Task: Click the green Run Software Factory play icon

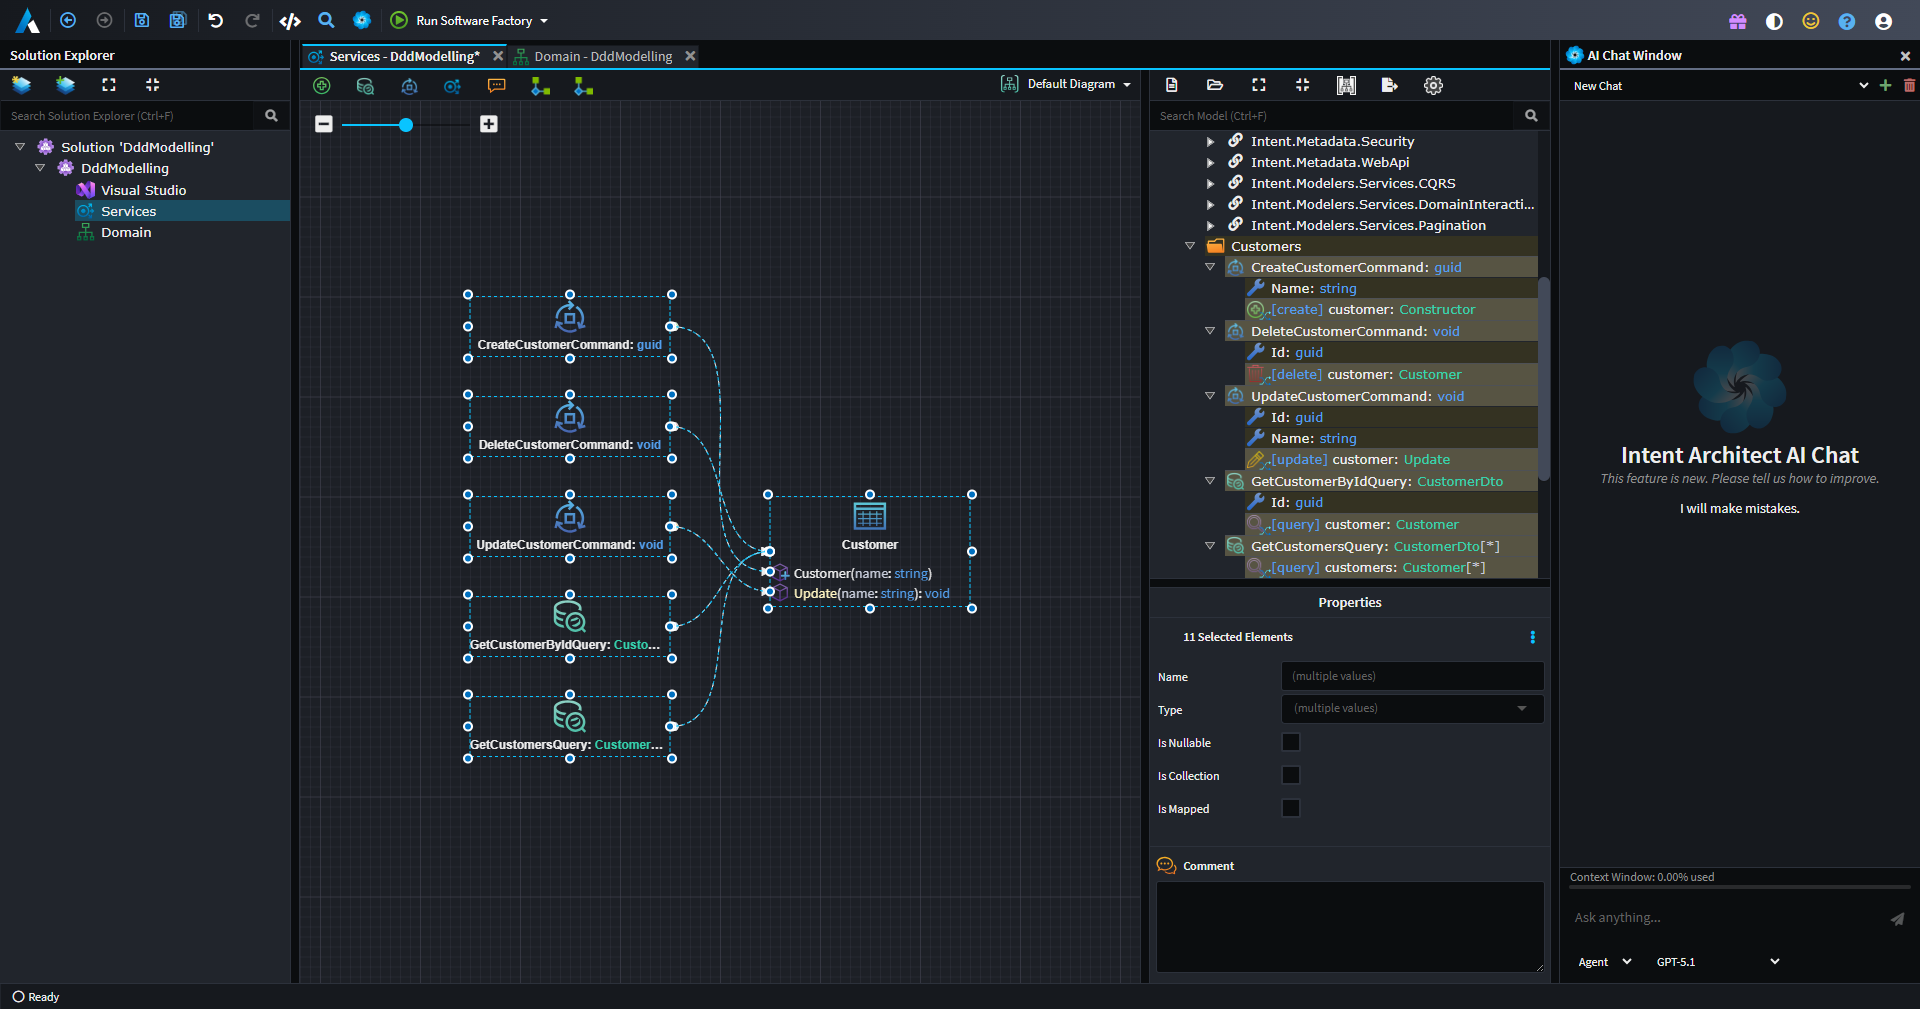Action: pyautogui.click(x=399, y=20)
